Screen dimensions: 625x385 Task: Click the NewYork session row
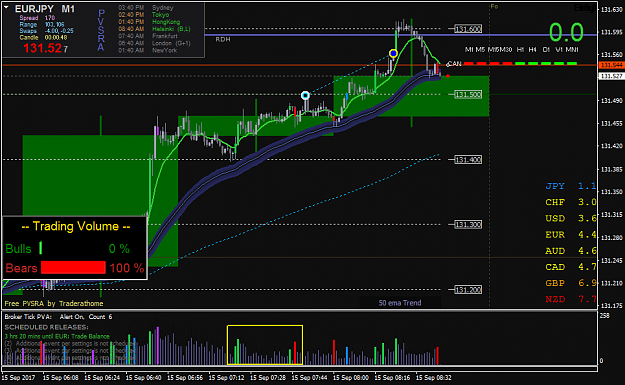click(x=147, y=50)
